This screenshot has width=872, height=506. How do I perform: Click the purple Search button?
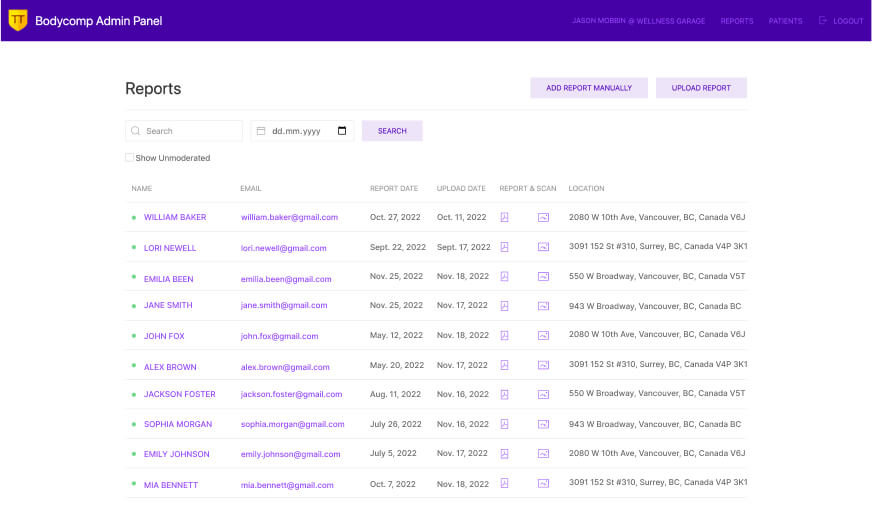tap(392, 131)
